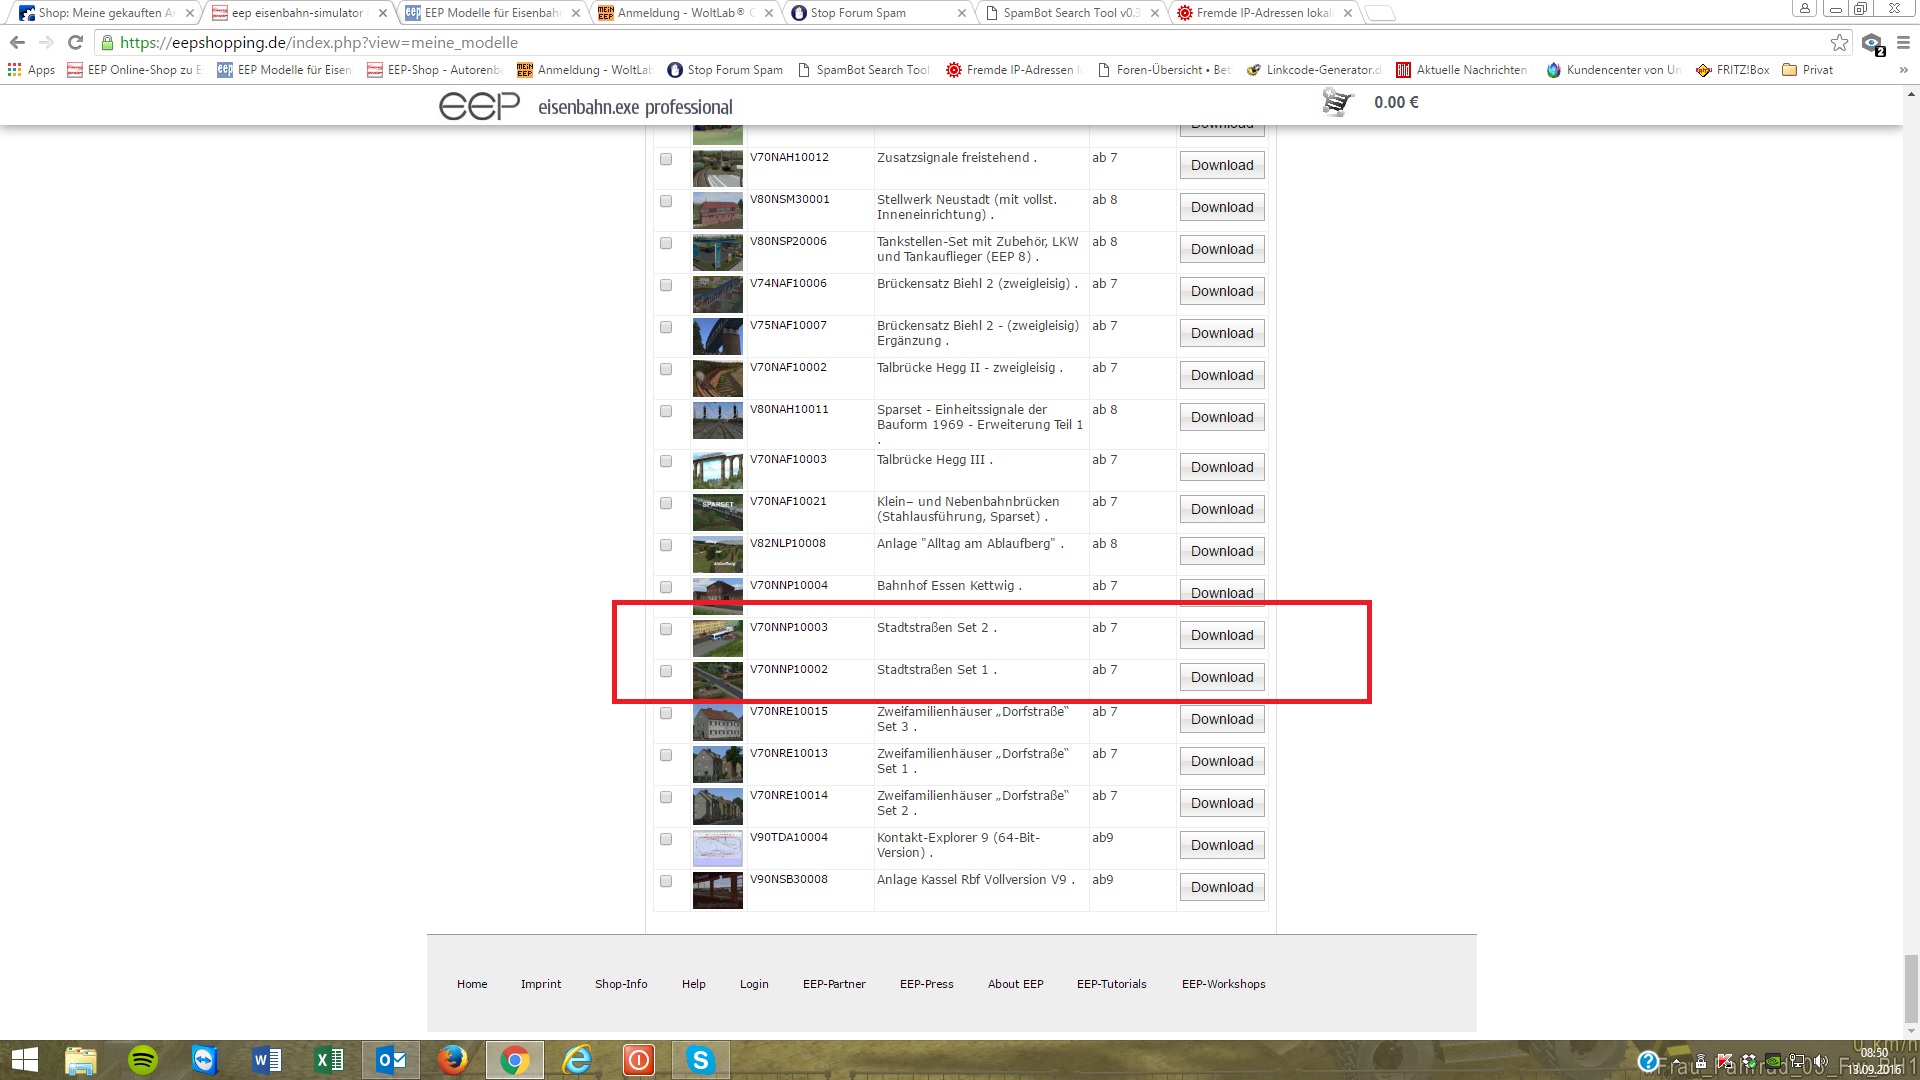Launch Skype from the taskbar

coord(700,1059)
